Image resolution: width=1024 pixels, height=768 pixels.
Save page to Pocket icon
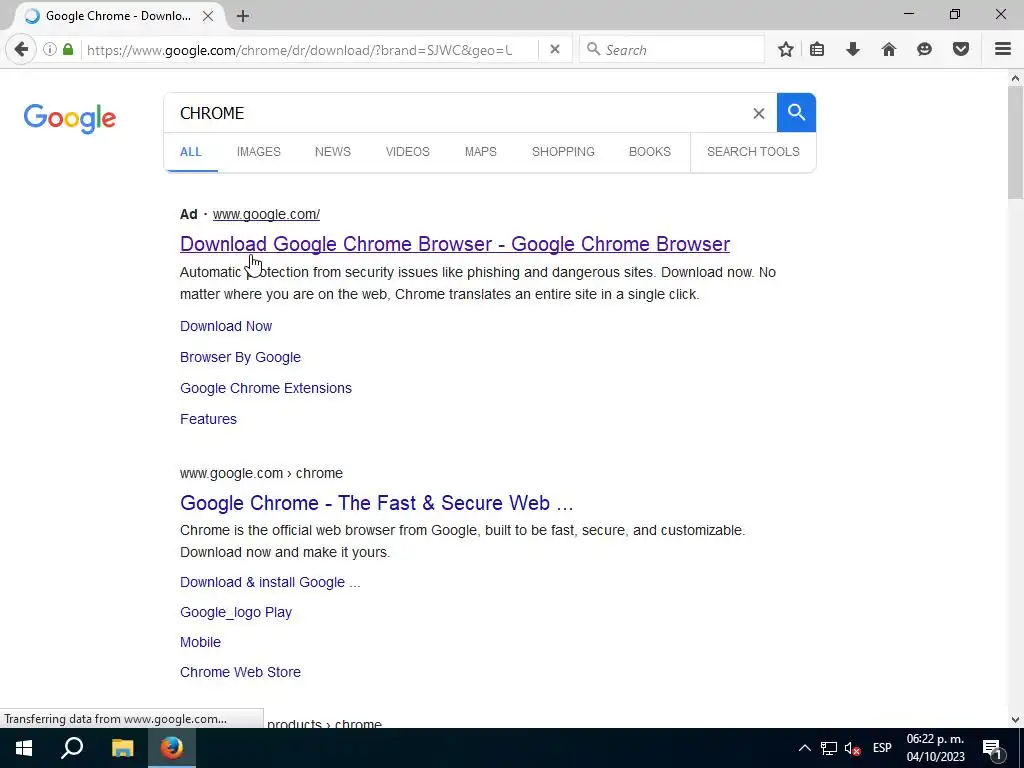click(x=961, y=50)
